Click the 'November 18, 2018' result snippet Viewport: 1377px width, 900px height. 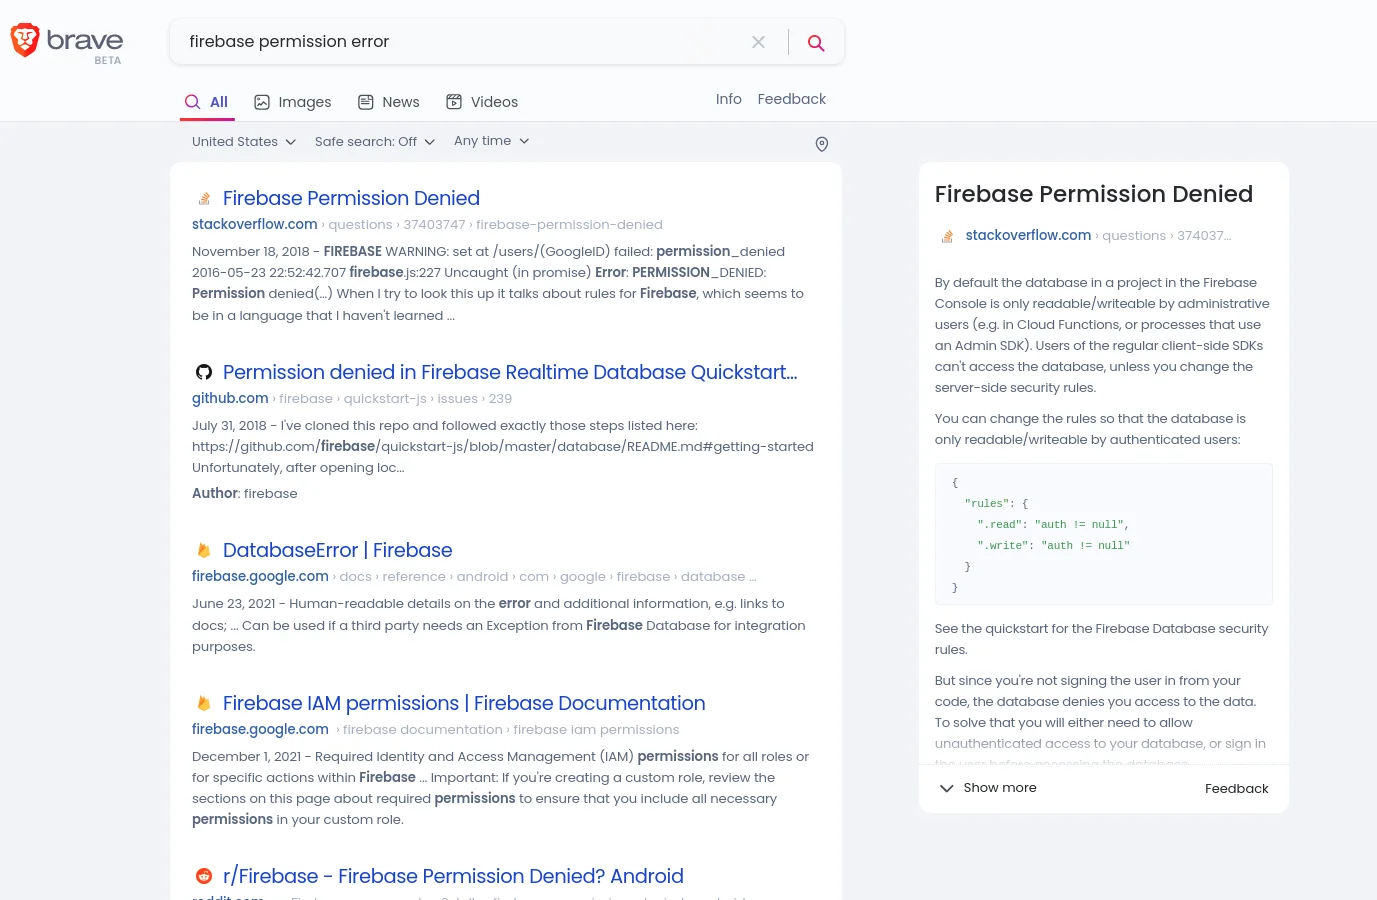click(x=498, y=283)
